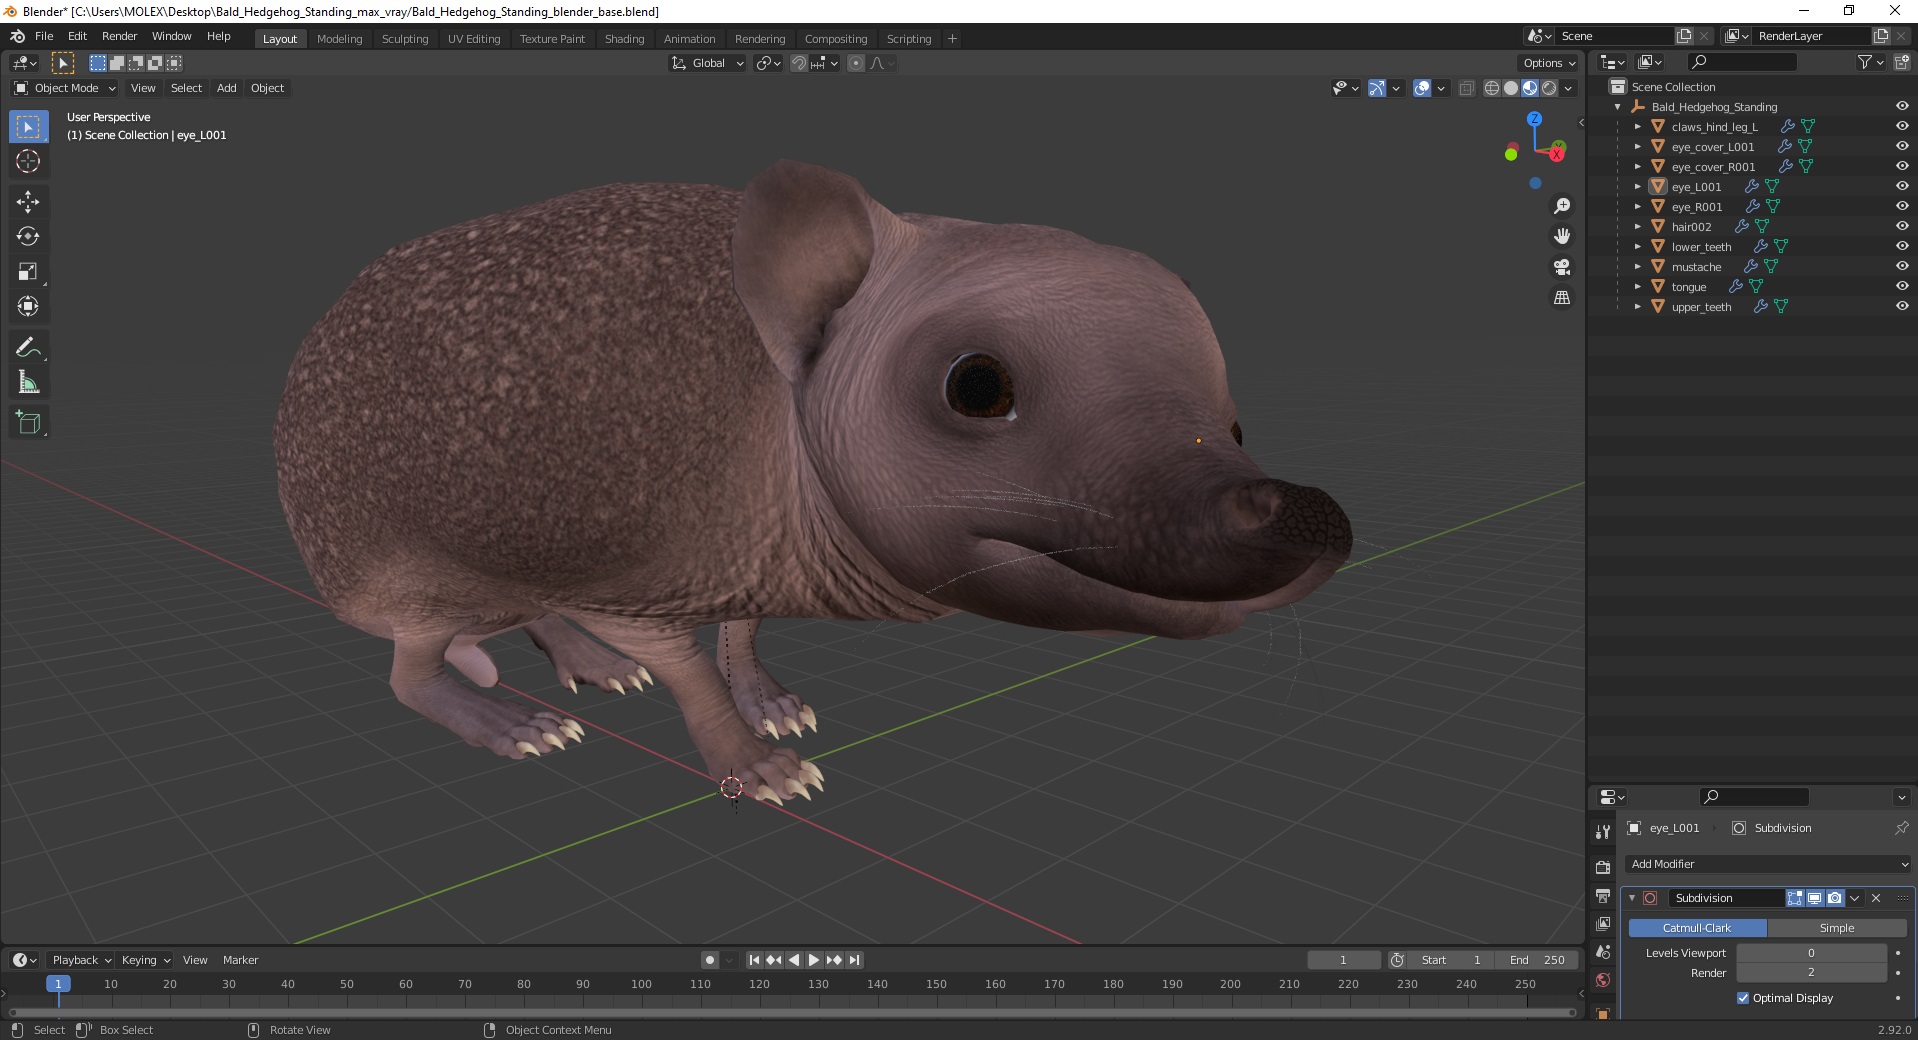This screenshot has height=1040, width=1918.
Task: Select the Rotate tool
Action: click(28, 237)
